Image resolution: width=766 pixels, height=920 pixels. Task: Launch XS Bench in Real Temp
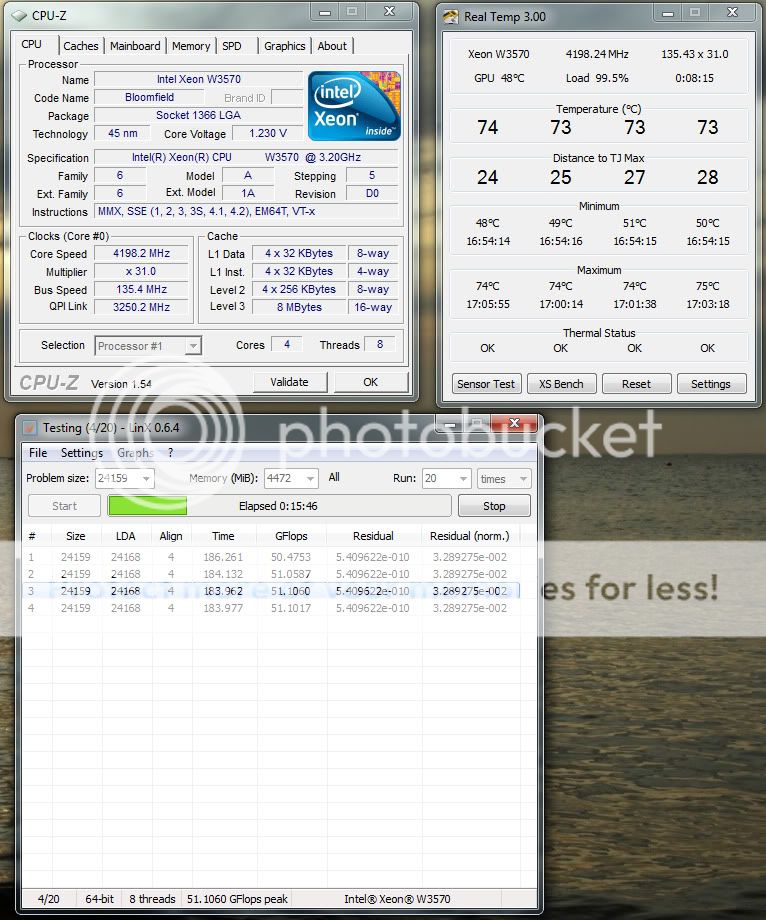click(x=561, y=384)
